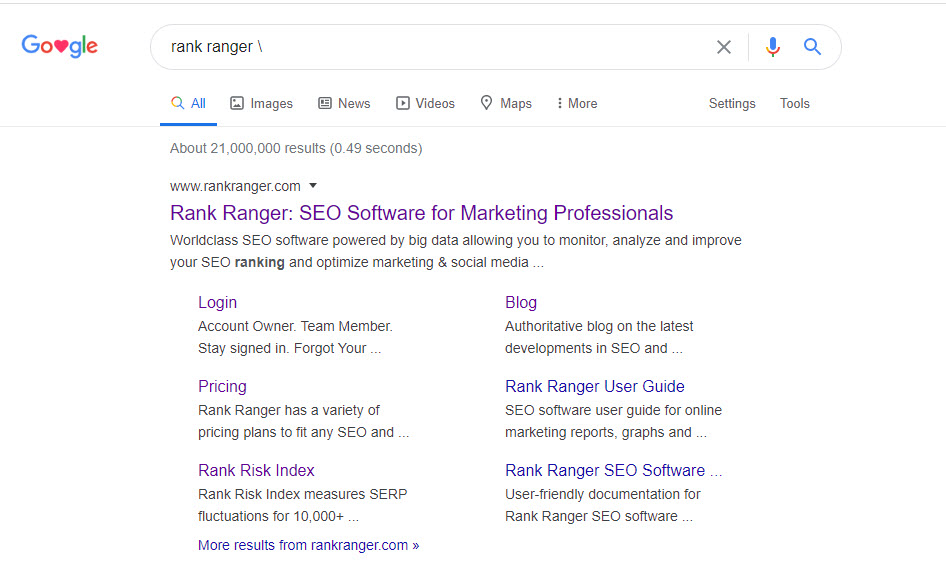
Task: Open the rankranger.com URL dropdown arrow
Action: click(313, 186)
